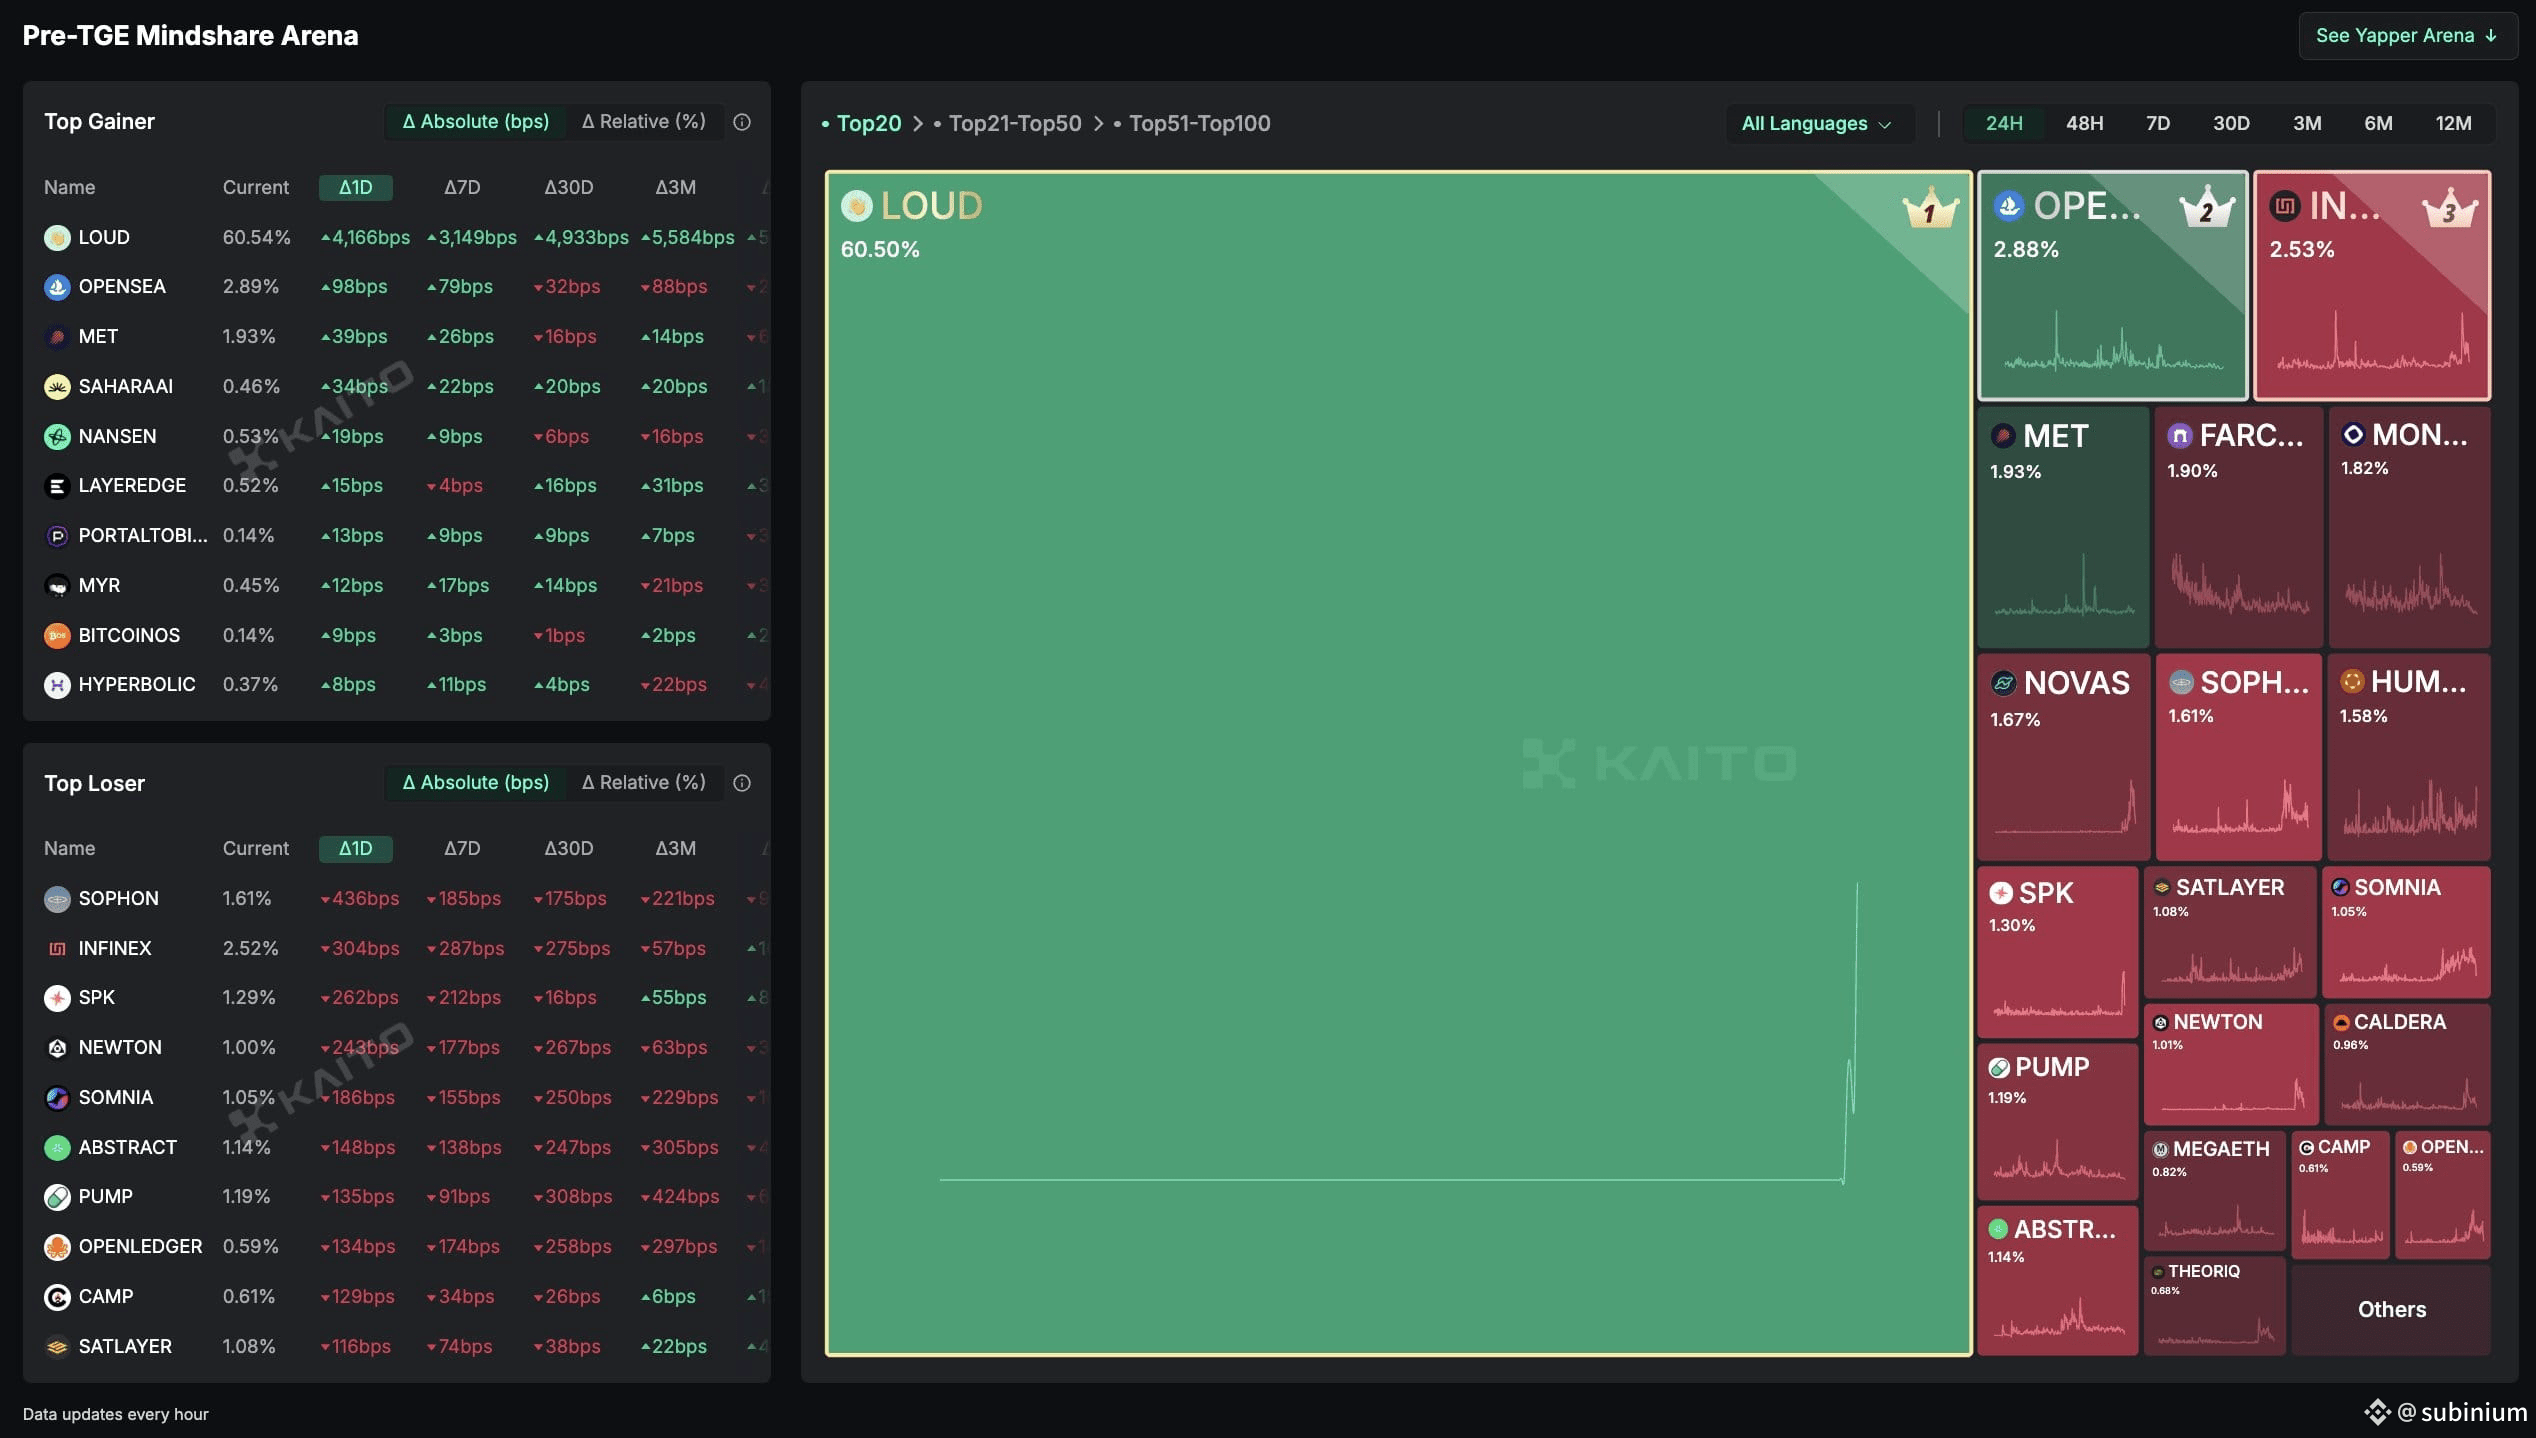The width and height of the screenshot is (2536, 1438).
Task: Switch Top Loser to Relative (%) mode
Action: pos(644,783)
